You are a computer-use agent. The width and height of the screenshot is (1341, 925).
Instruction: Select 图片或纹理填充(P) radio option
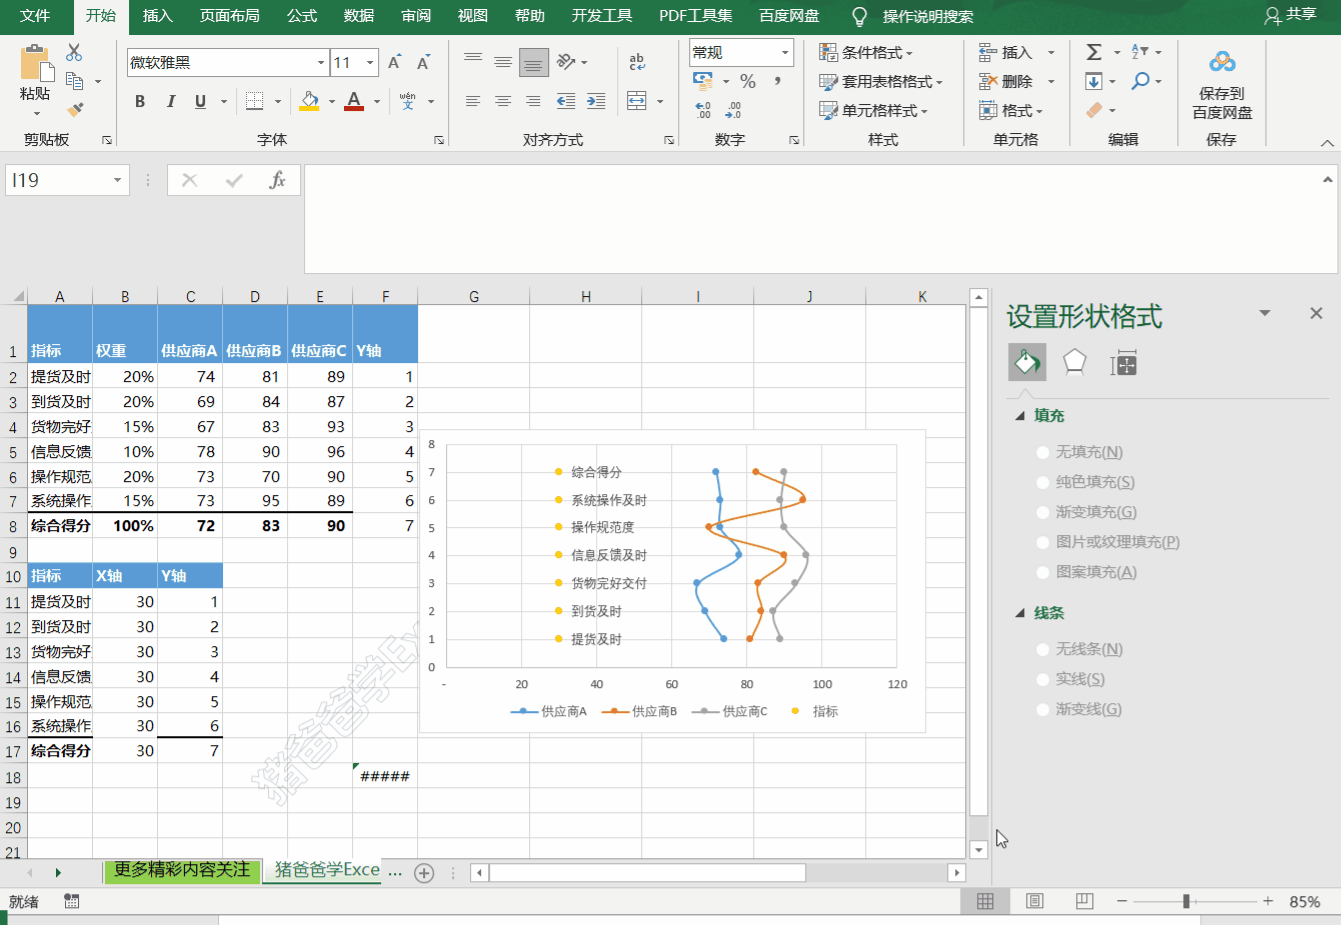click(x=1044, y=542)
